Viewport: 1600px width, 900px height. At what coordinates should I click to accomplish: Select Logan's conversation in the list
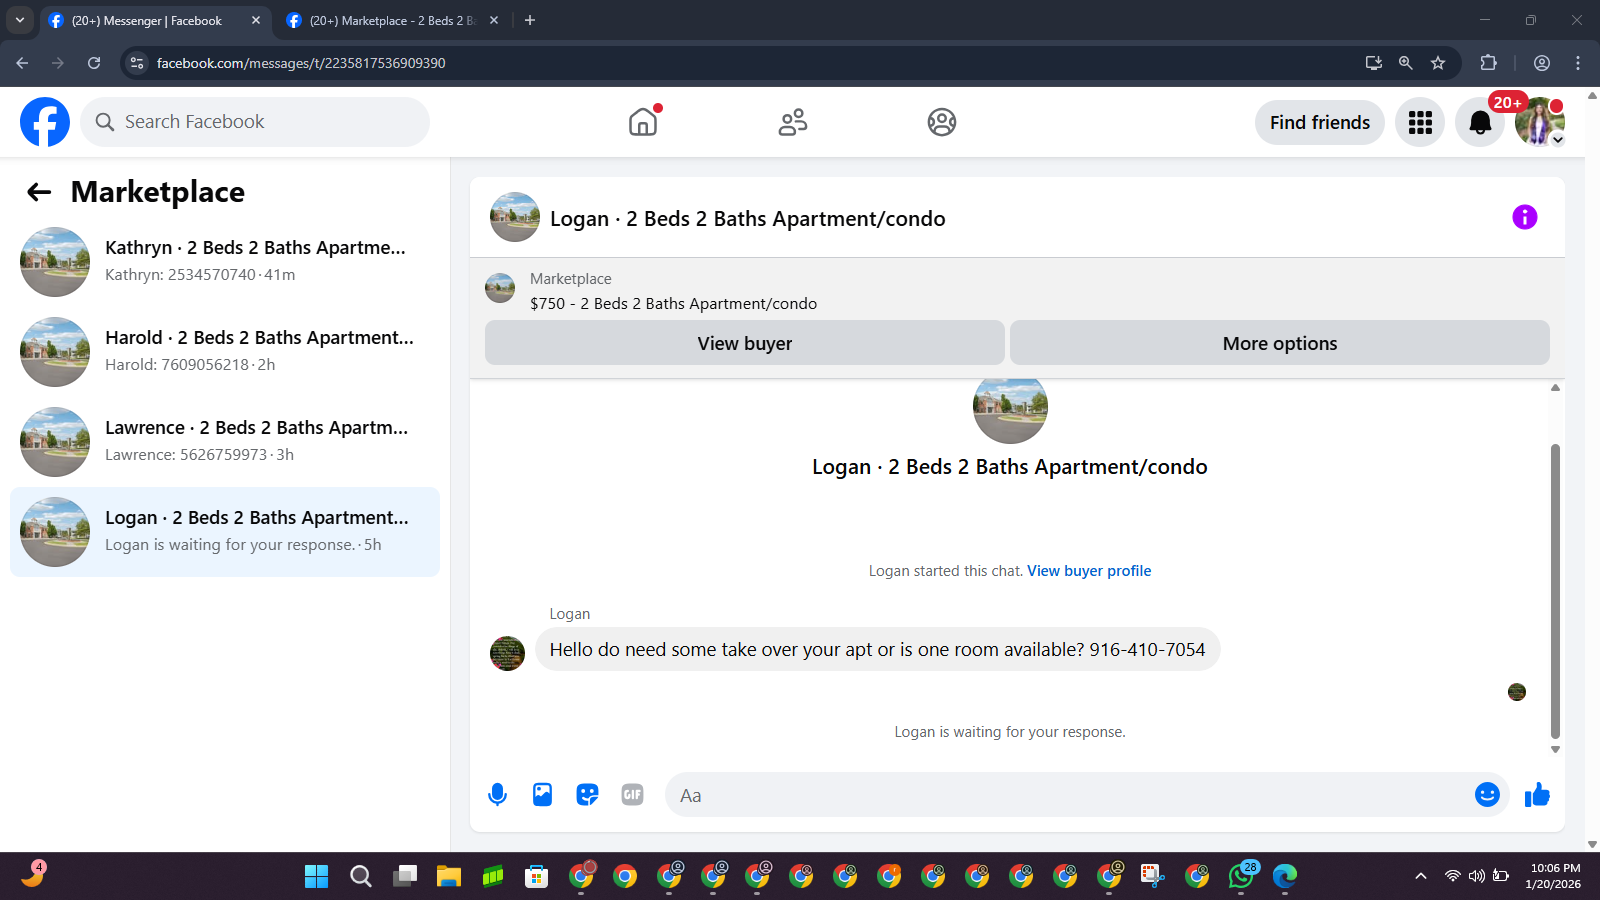225,532
